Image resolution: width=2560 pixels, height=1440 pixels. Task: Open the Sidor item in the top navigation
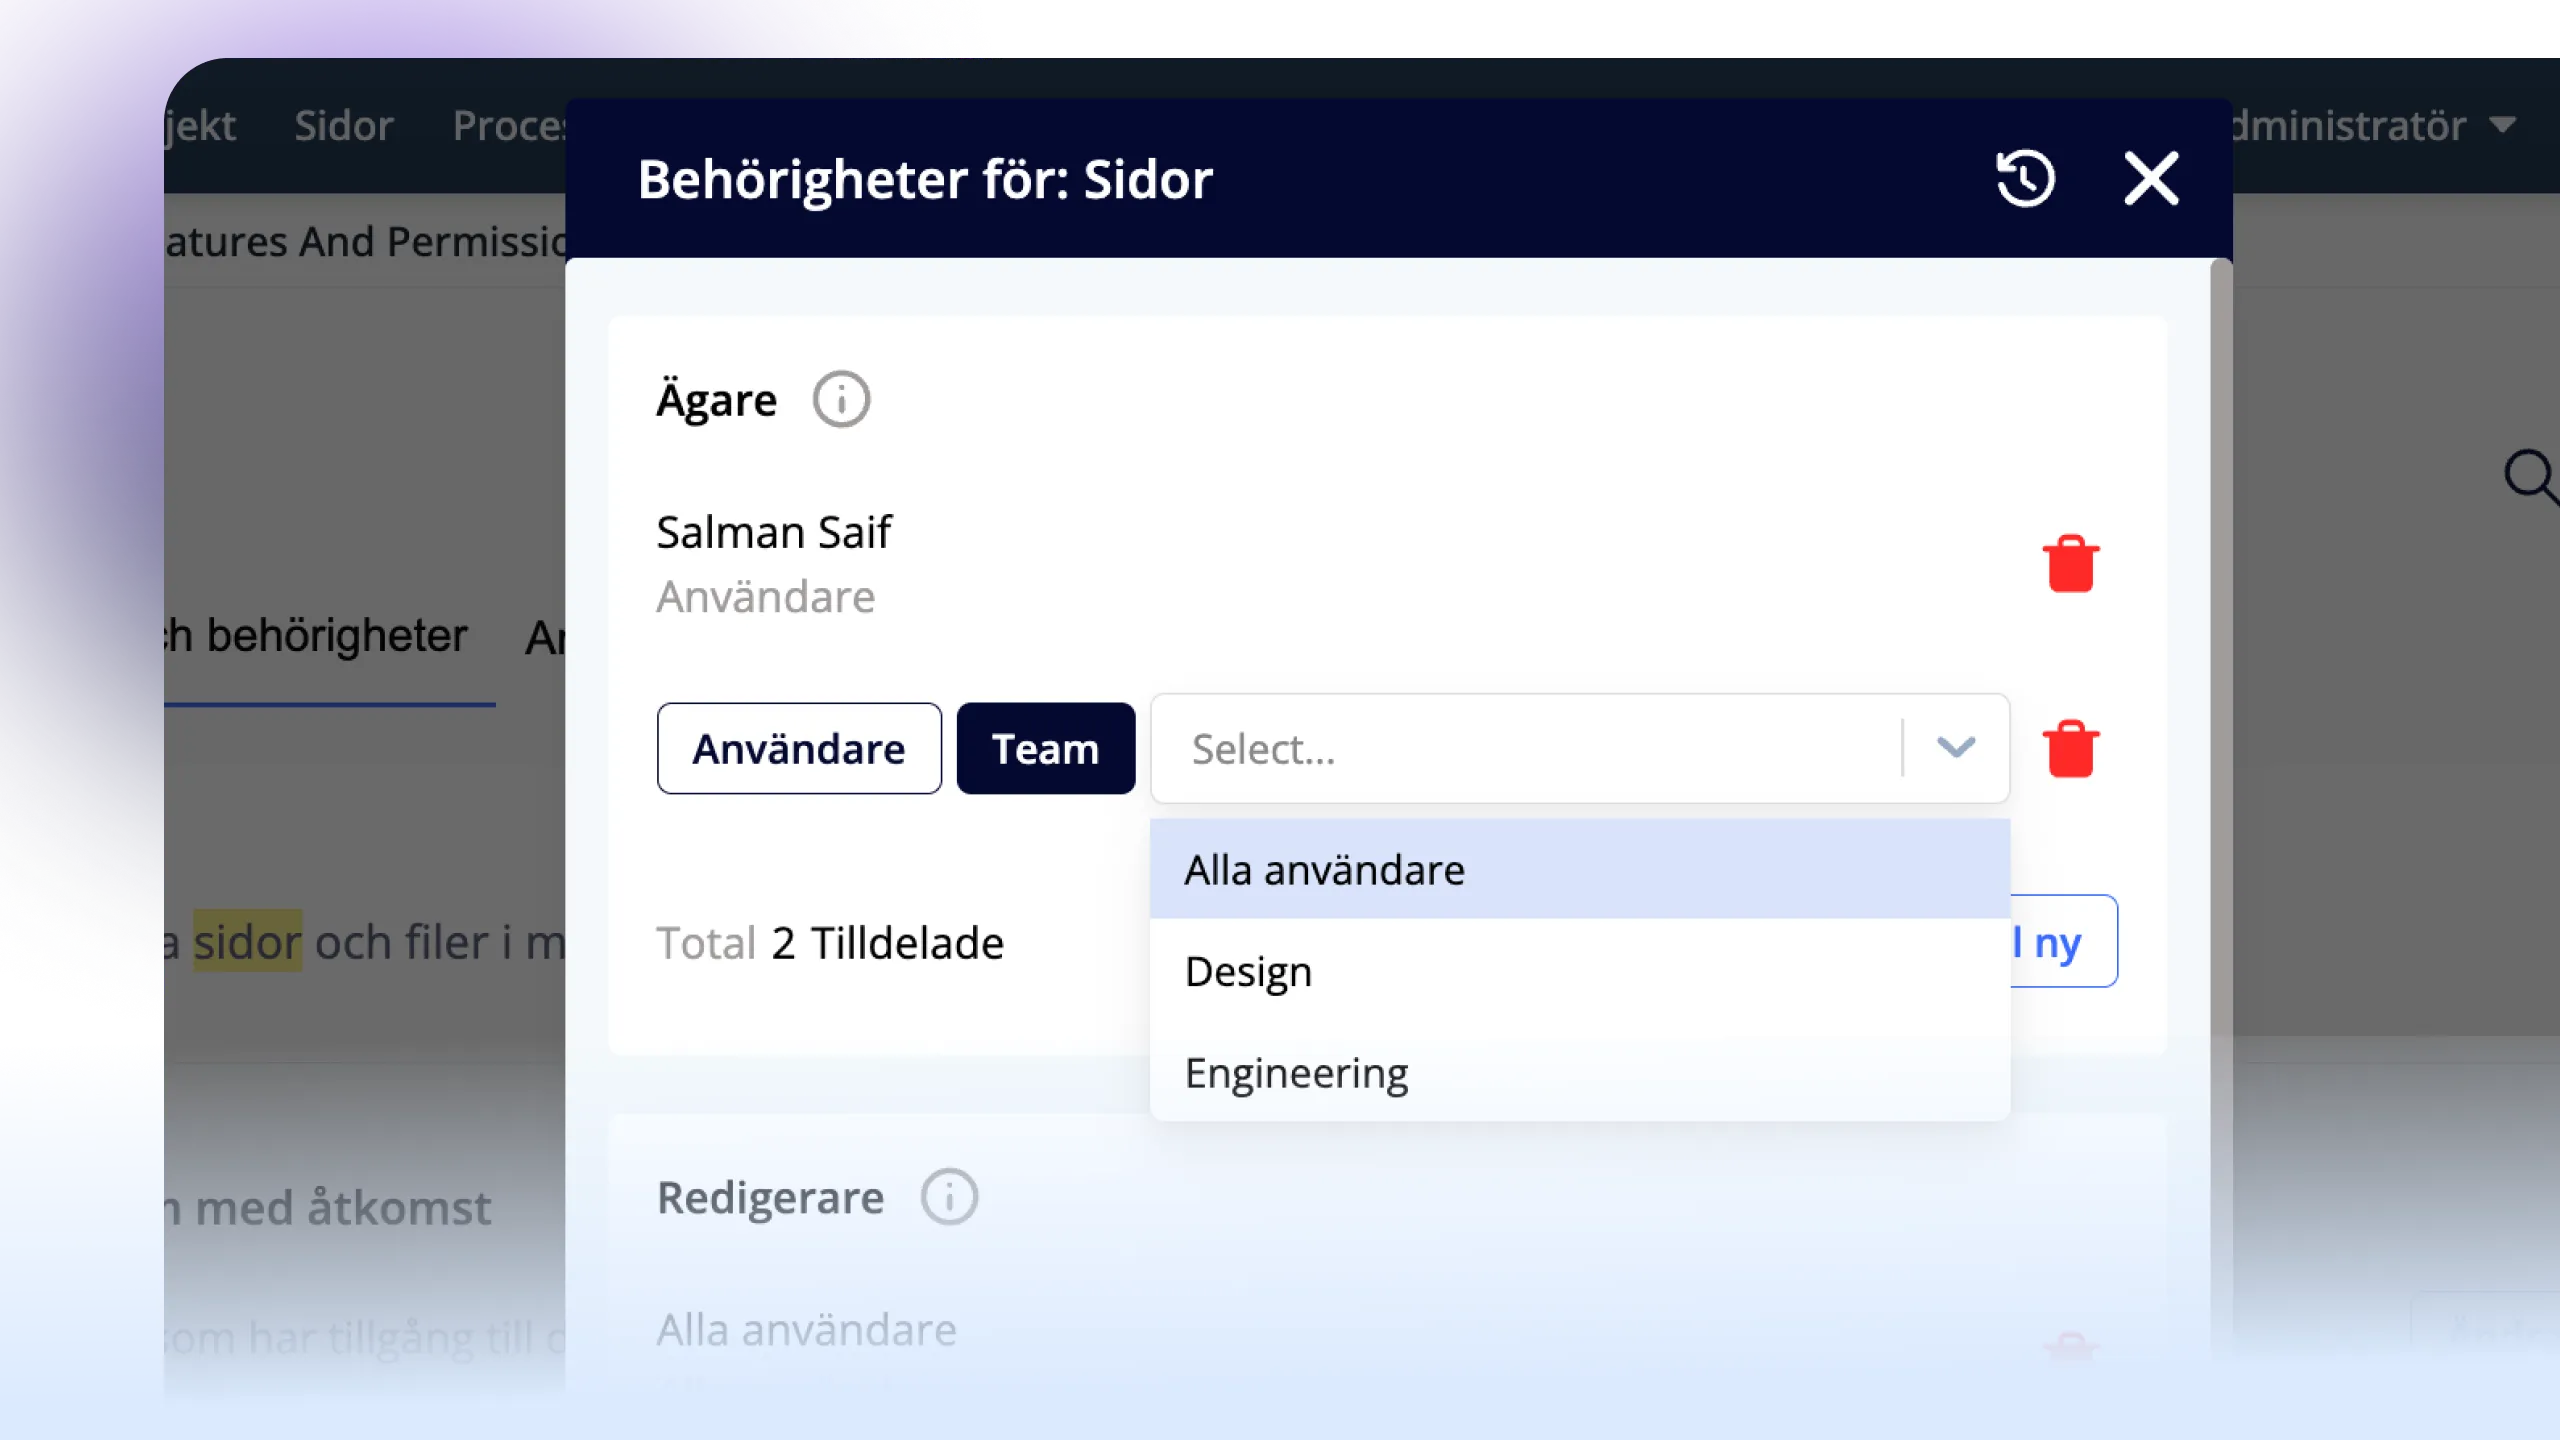344,126
